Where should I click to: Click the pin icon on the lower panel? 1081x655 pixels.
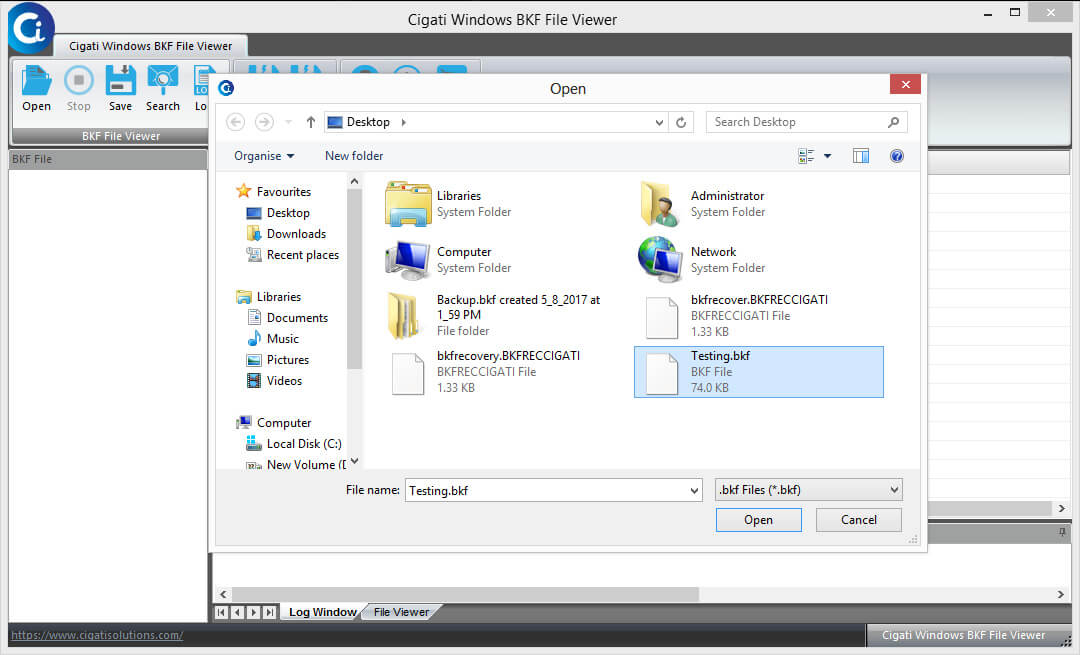click(1062, 532)
